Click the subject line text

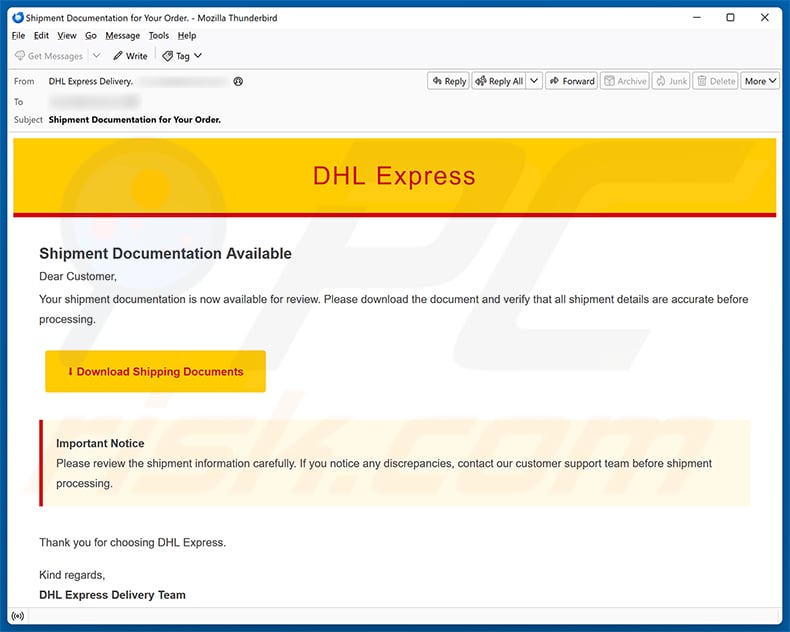[x=135, y=119]
